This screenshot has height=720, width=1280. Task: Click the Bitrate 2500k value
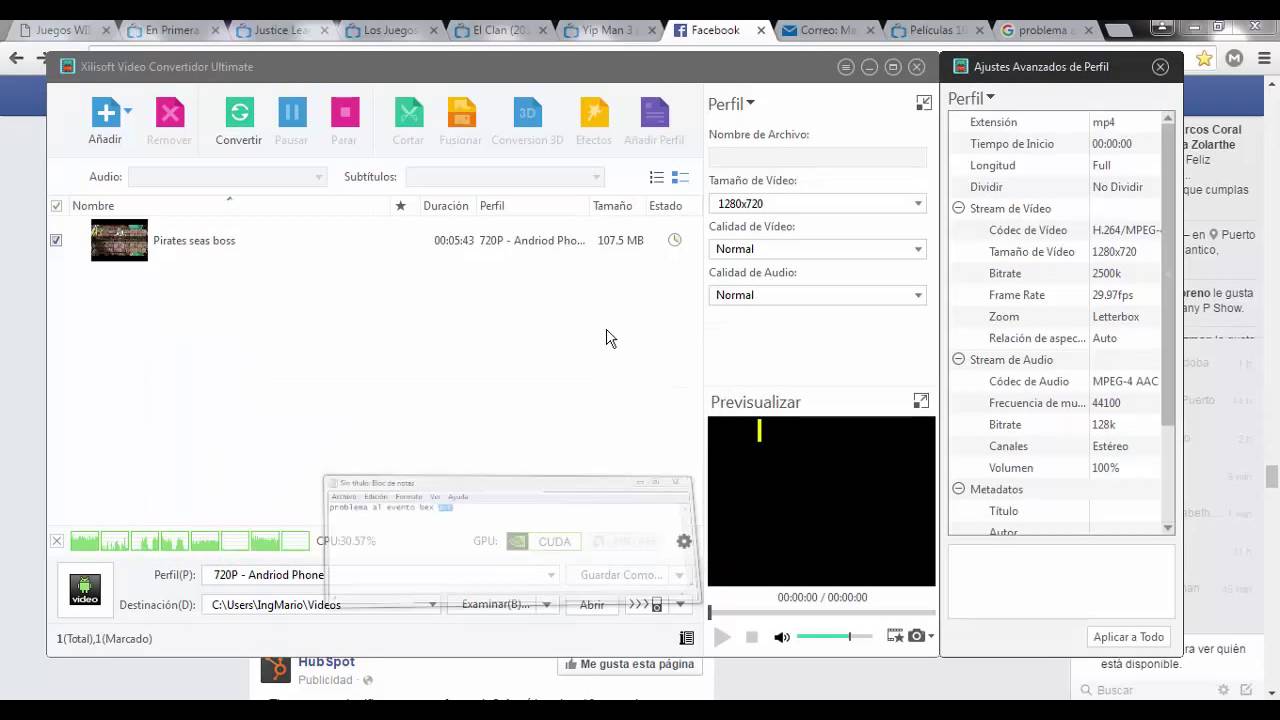(1106, 273)
